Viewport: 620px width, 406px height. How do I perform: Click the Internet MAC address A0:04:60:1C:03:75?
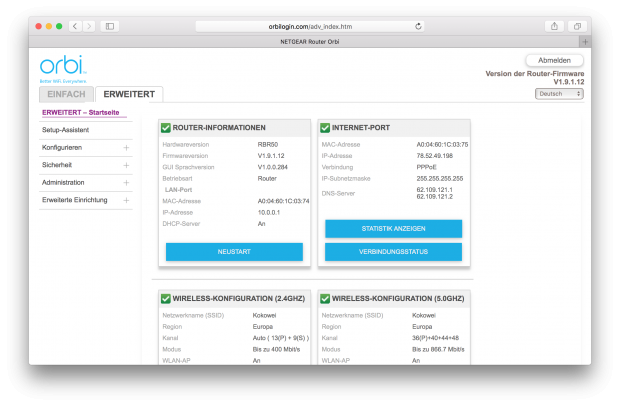pyautogui.click(x=442, y=145)
